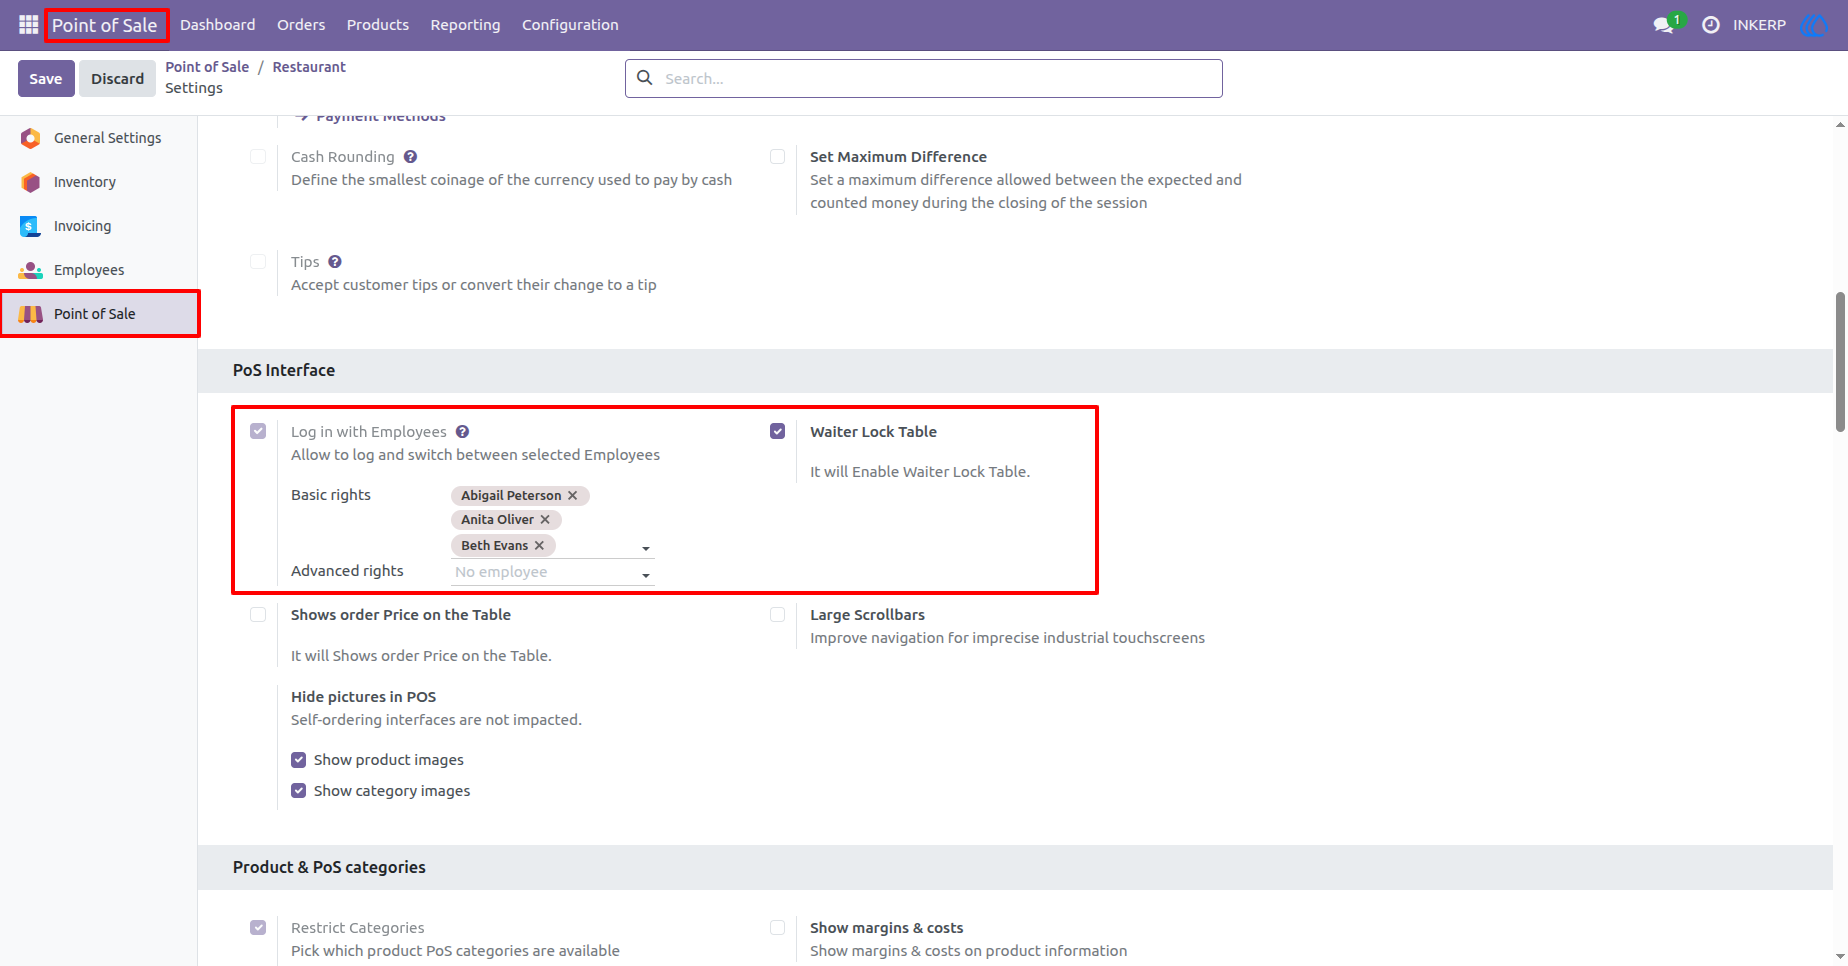
Task: Open the apps grid menu icon
Action: (x=28, y=24)
